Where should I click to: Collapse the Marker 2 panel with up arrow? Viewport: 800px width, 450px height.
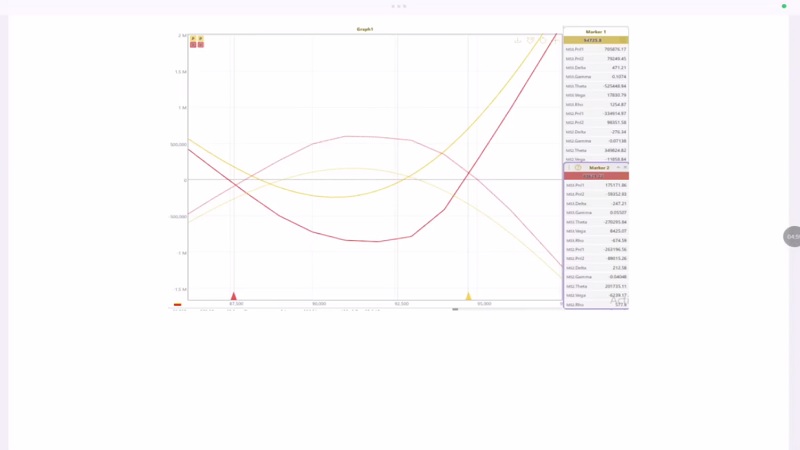pyautogui.click(x=617, y=167)
